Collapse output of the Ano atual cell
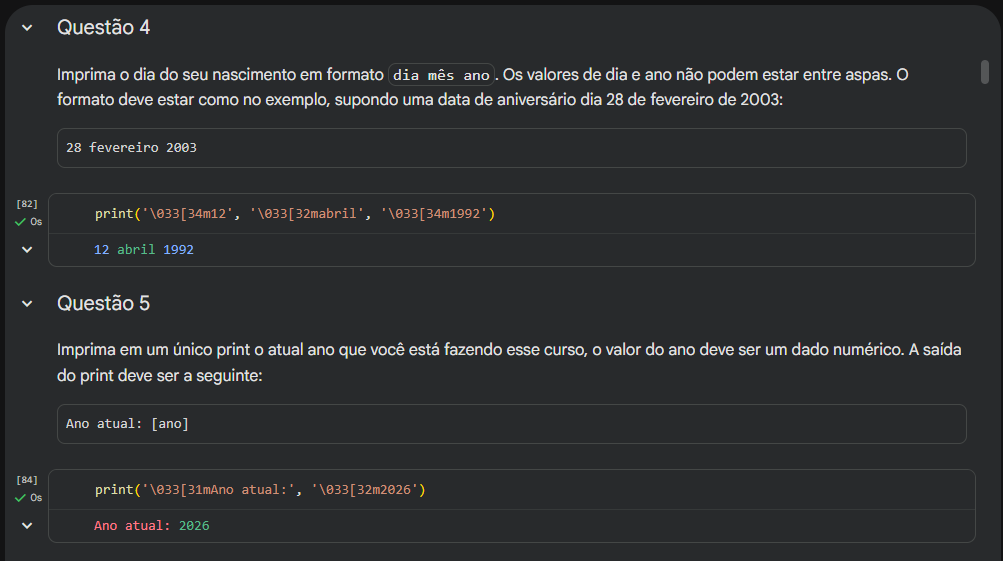The height and width of the screenshot is (561, 1003). click(x=27, y=526)
